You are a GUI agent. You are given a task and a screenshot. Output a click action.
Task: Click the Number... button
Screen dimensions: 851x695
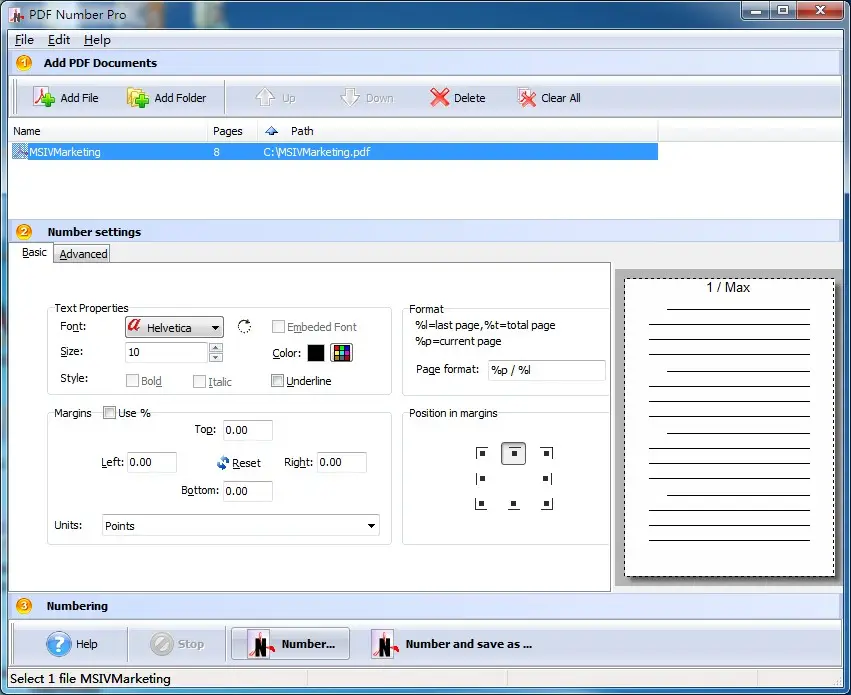[x=290, y=644]
